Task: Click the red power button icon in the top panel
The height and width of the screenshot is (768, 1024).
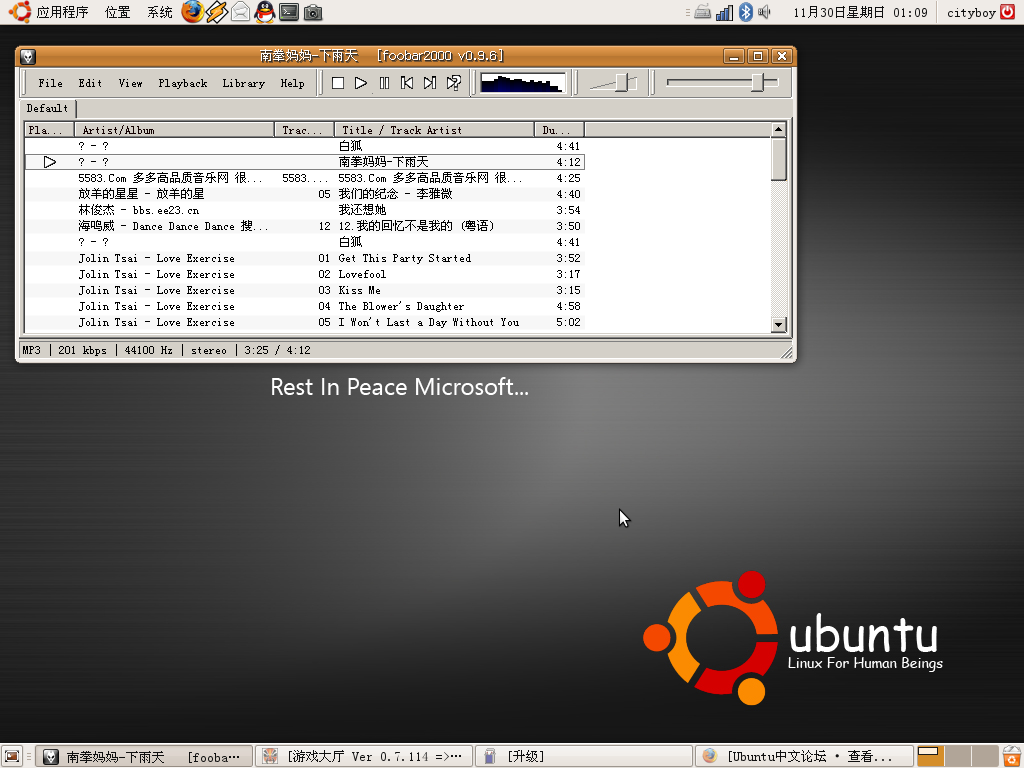Action: click(1009, 12)
